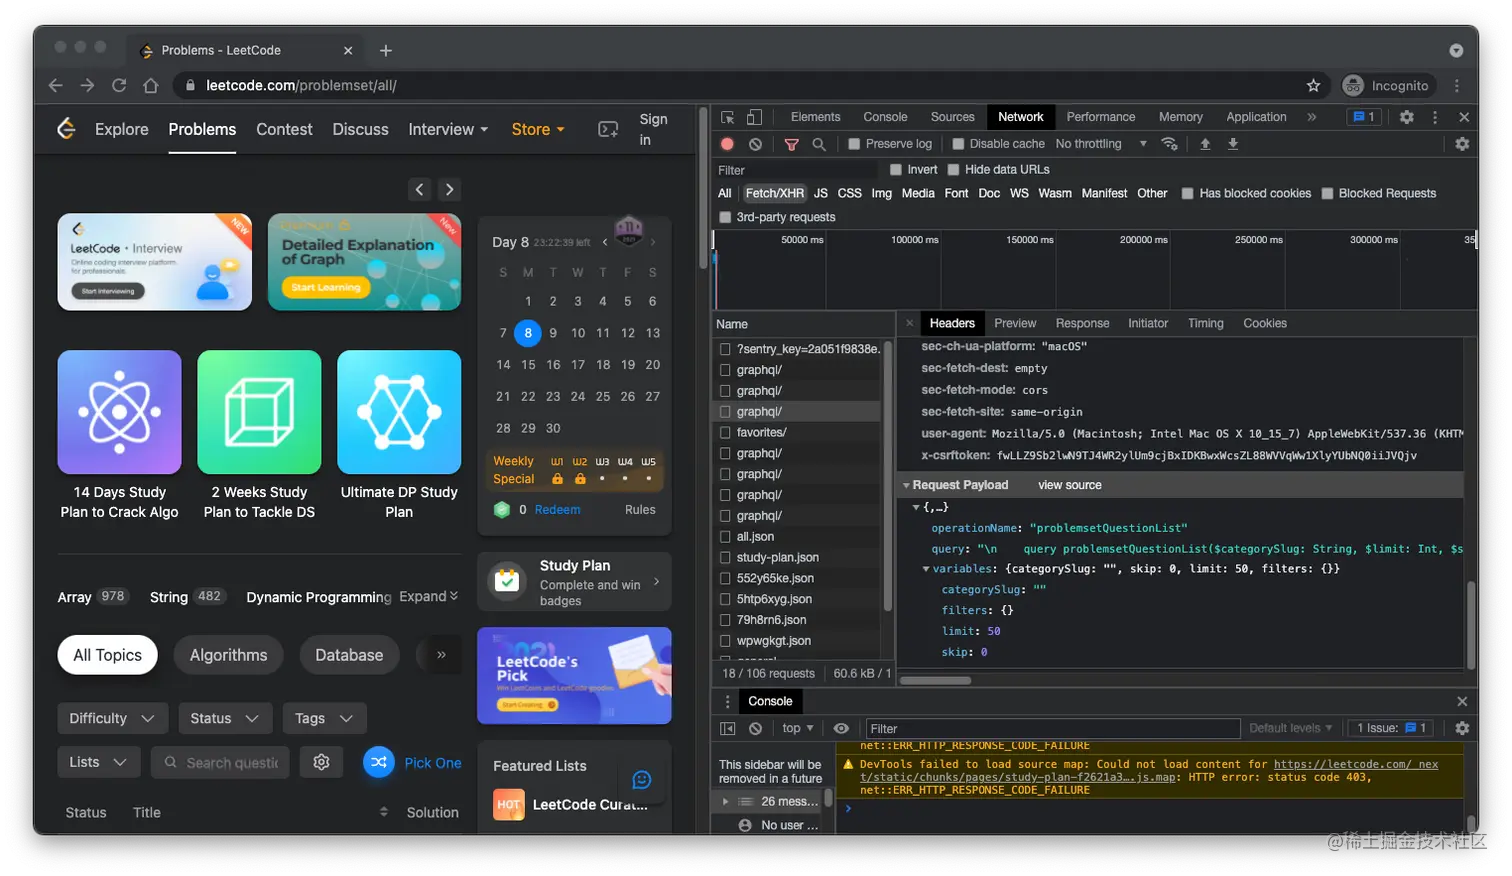Viewport: 1512px width, 876px height.
Task: Toggle the network filter funnel icon
Action: (791, 144)
